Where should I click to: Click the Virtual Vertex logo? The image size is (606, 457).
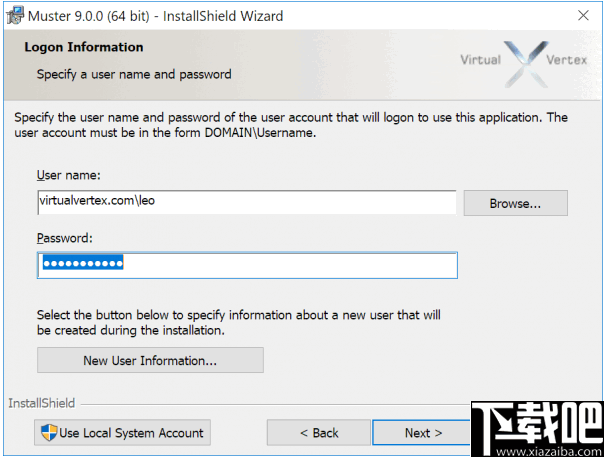[x=524, y=63]
